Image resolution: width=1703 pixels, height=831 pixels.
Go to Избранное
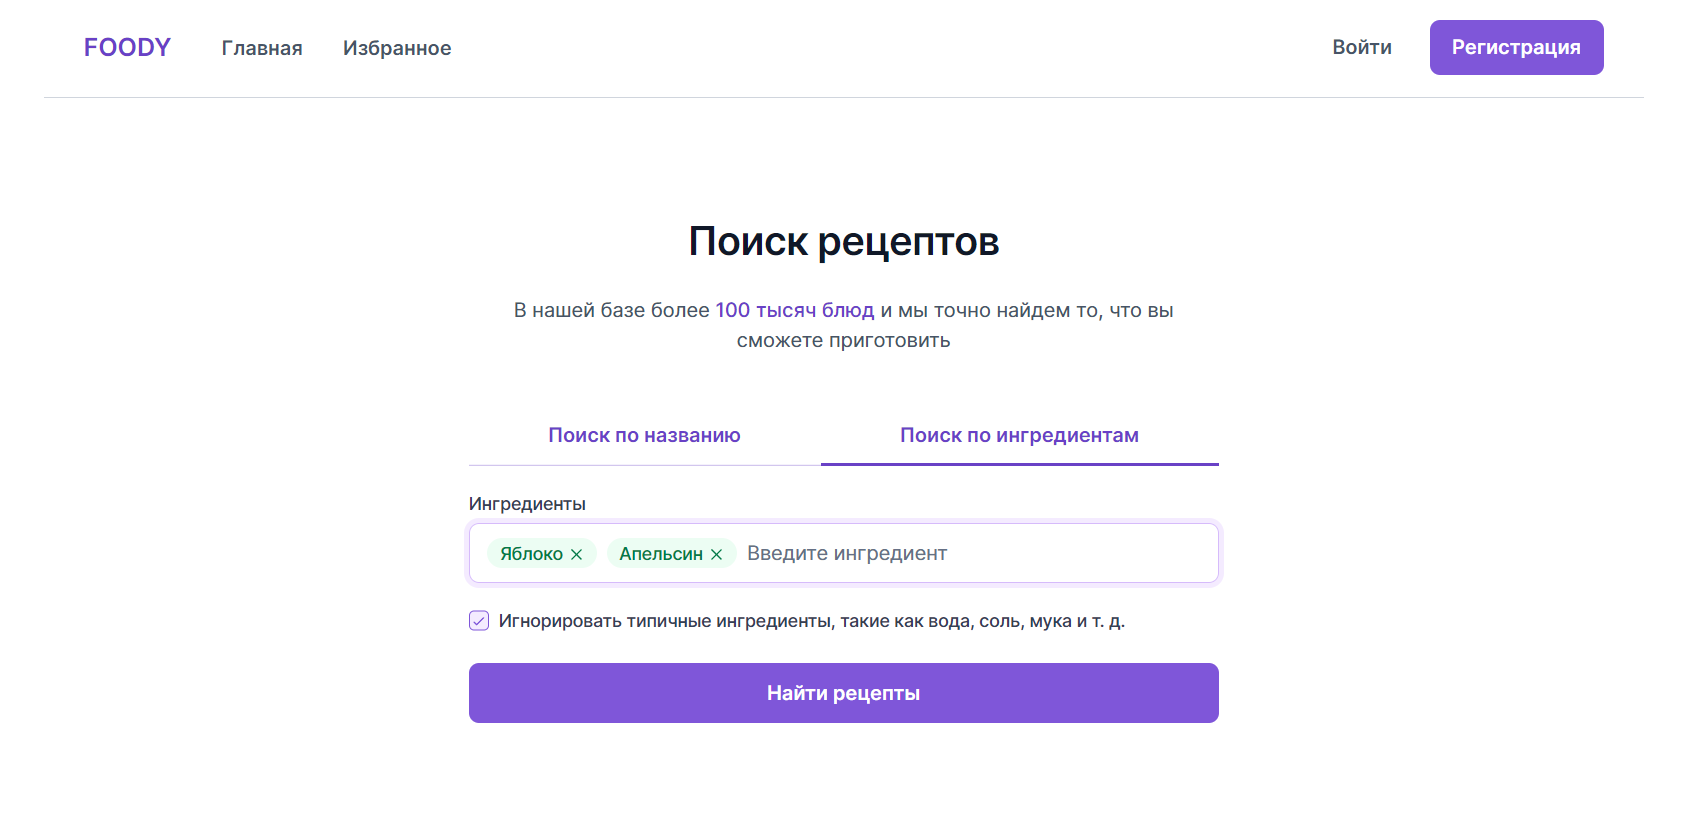[397, 47]
